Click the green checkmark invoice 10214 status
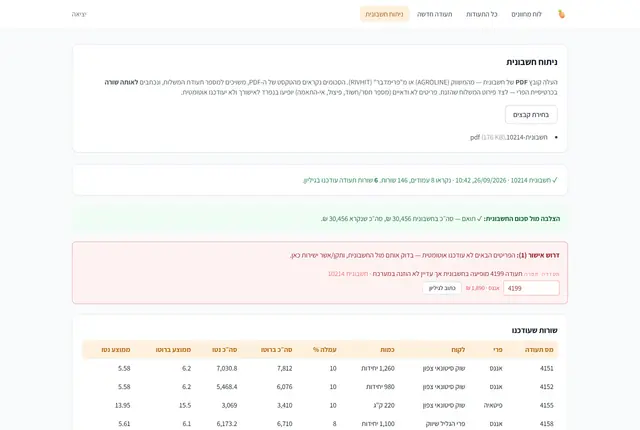The image size is (640, 430). click(430, 180)
